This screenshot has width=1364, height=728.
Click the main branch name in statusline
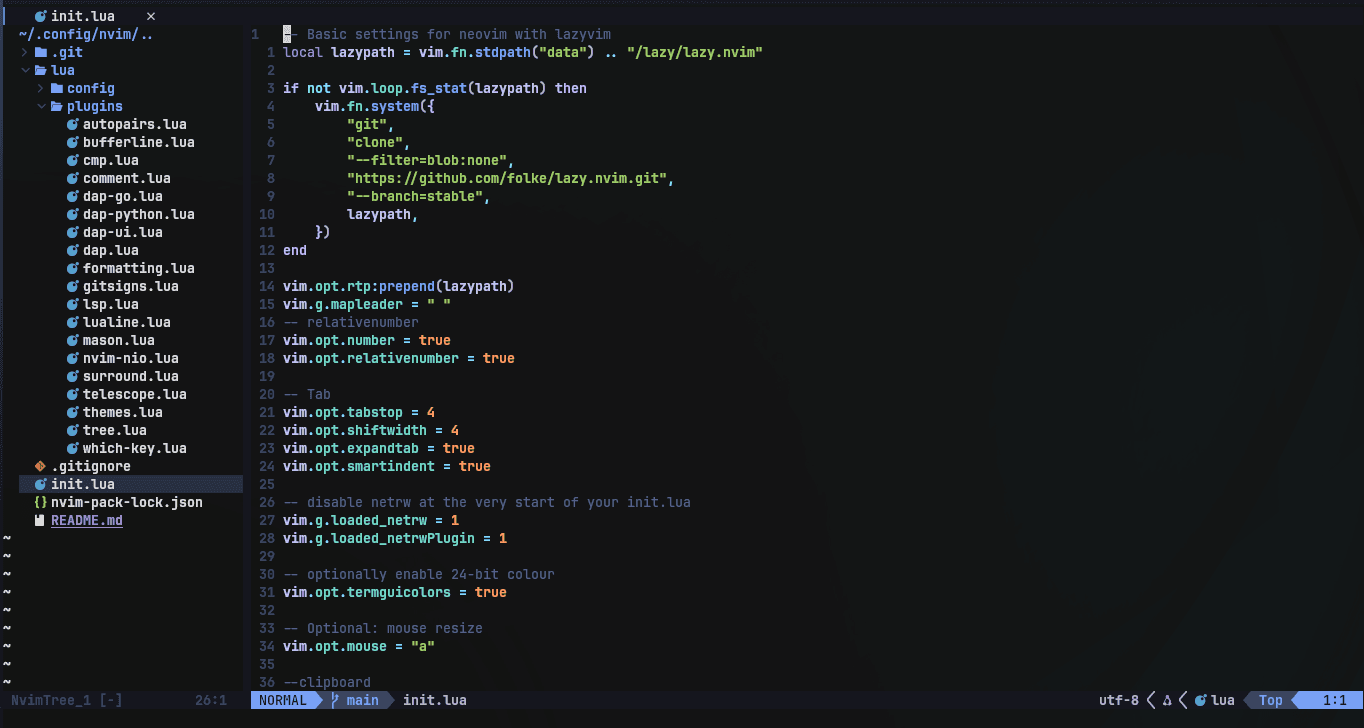(x=363, y=700)
